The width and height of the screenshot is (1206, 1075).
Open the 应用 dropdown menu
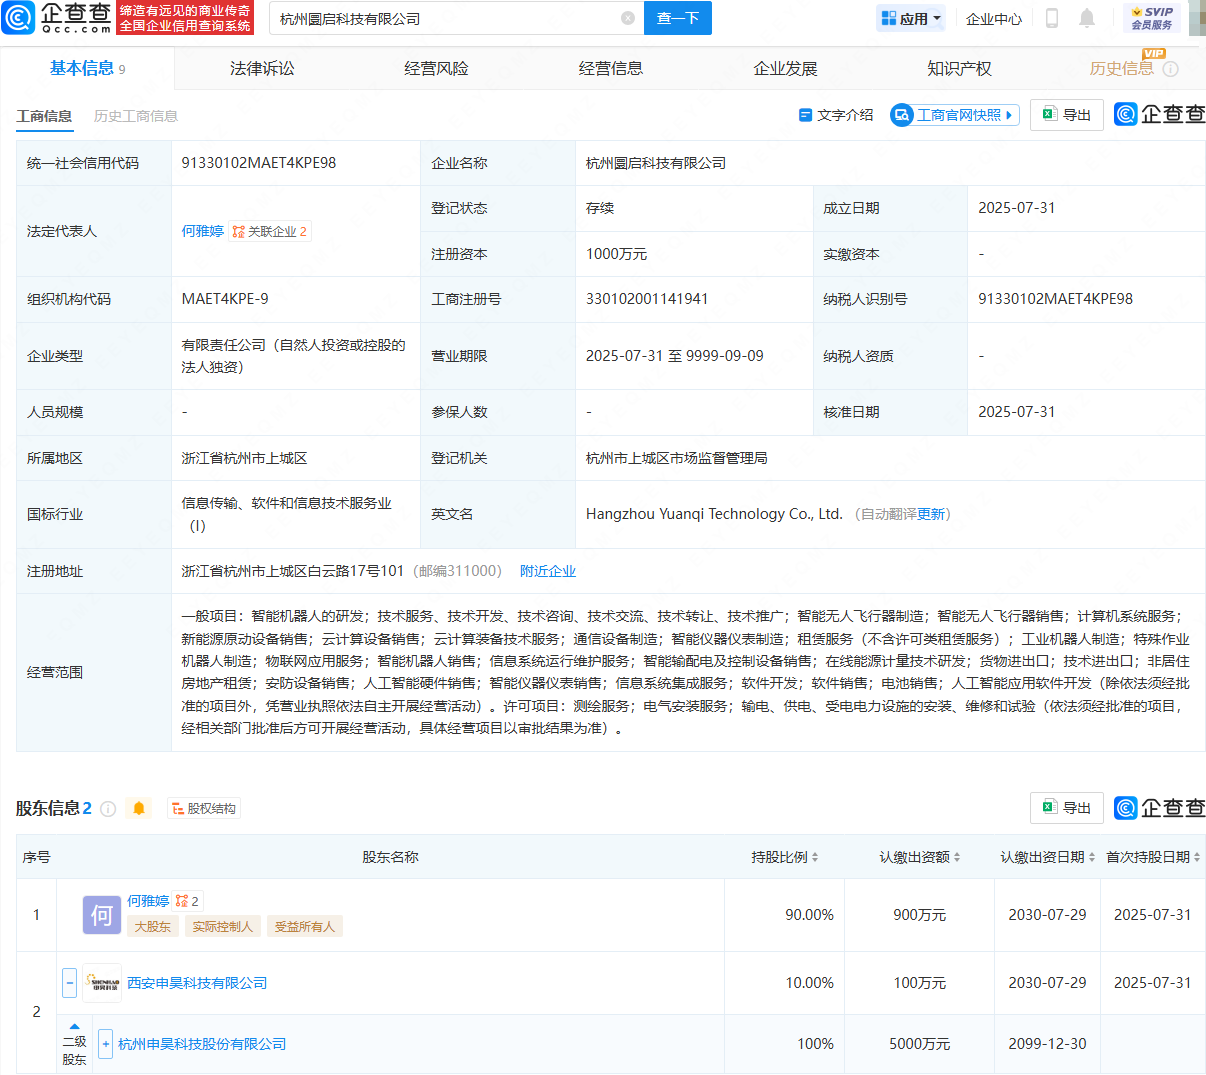pos(910,18)
